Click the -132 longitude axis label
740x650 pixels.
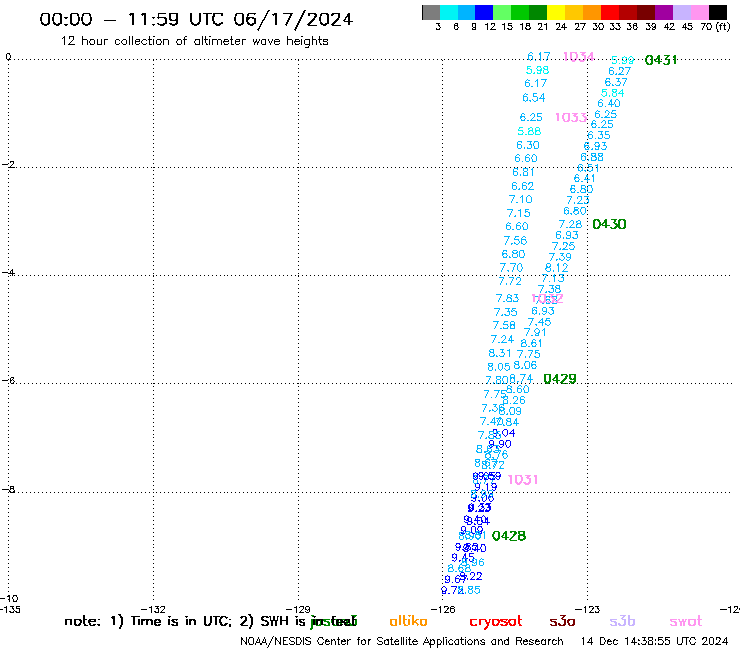[x=154, y=609]
